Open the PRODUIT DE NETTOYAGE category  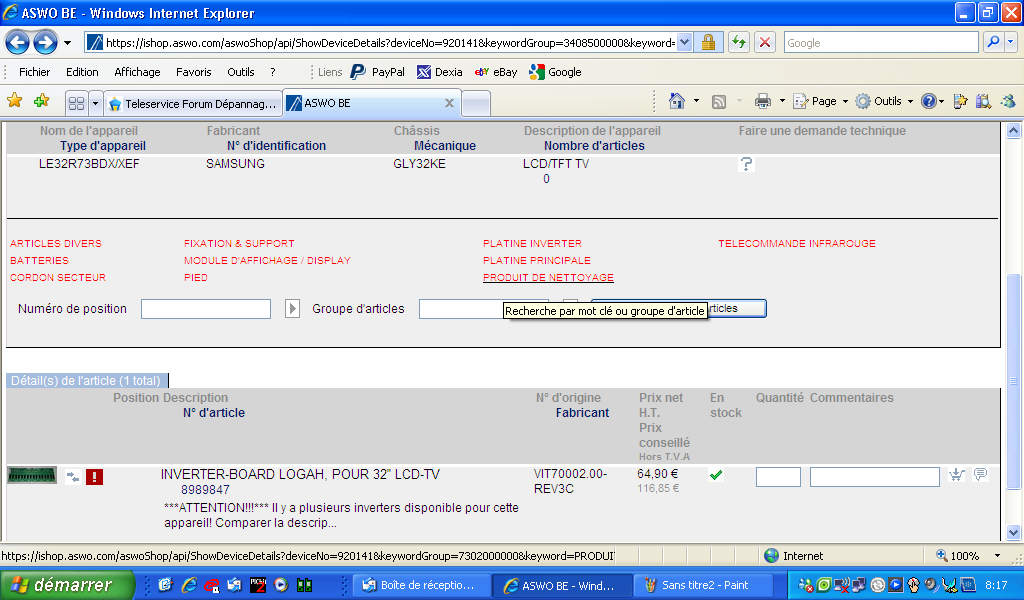[548, 277]
